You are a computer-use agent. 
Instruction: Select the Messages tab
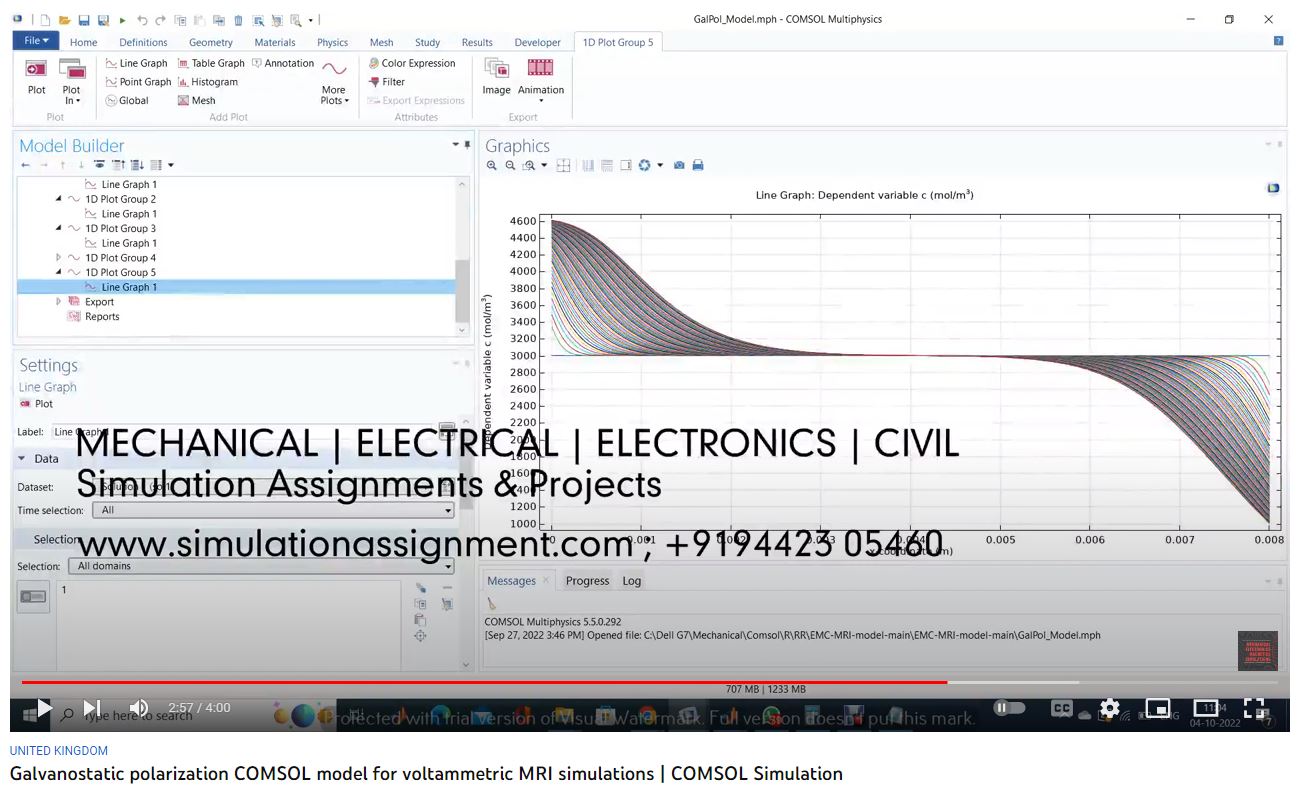[x=511, y=581]
